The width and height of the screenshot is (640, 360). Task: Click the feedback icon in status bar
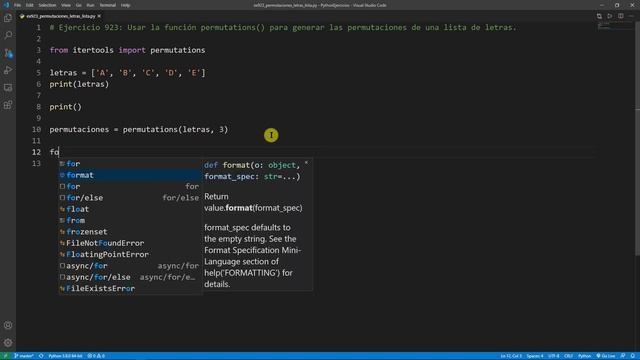pyautogui.click(x=623, y=356)
